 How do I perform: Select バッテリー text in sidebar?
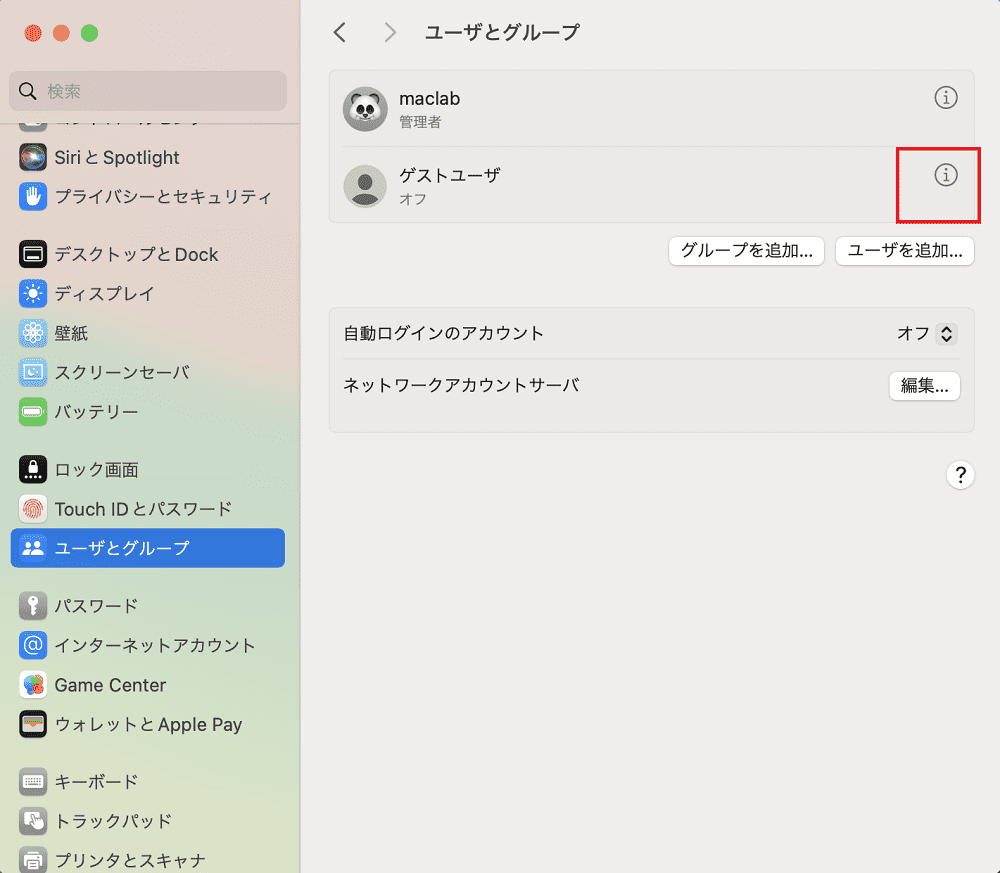click(96, 412)
